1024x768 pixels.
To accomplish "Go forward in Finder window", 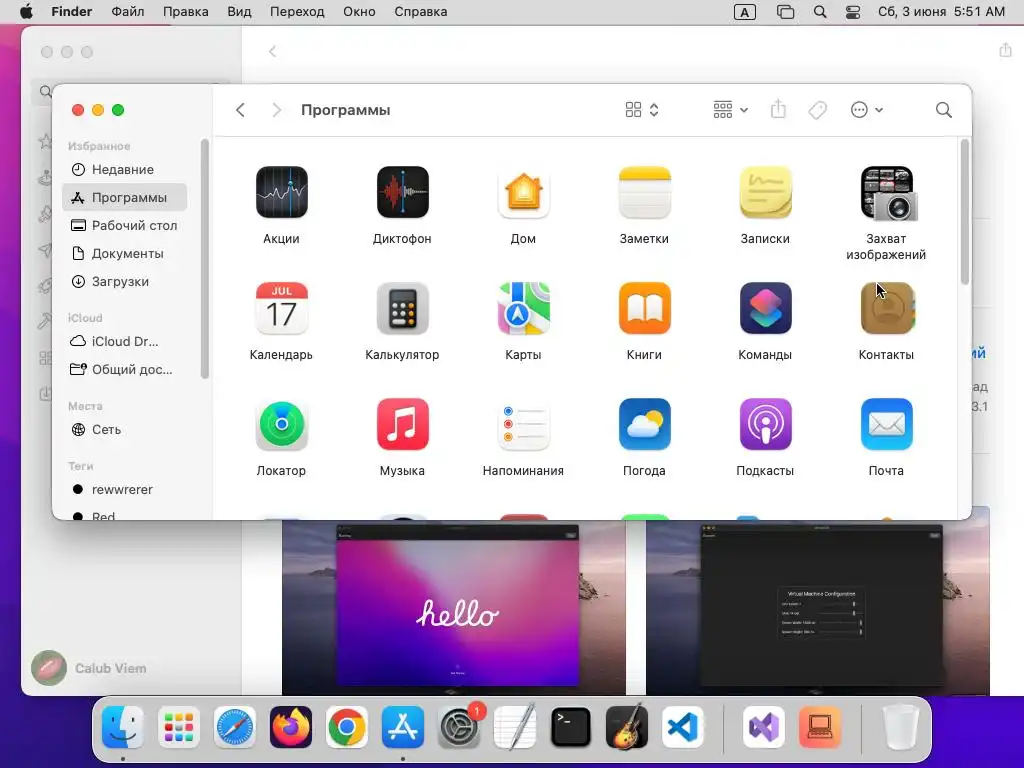I will click(x=276, y=110).
